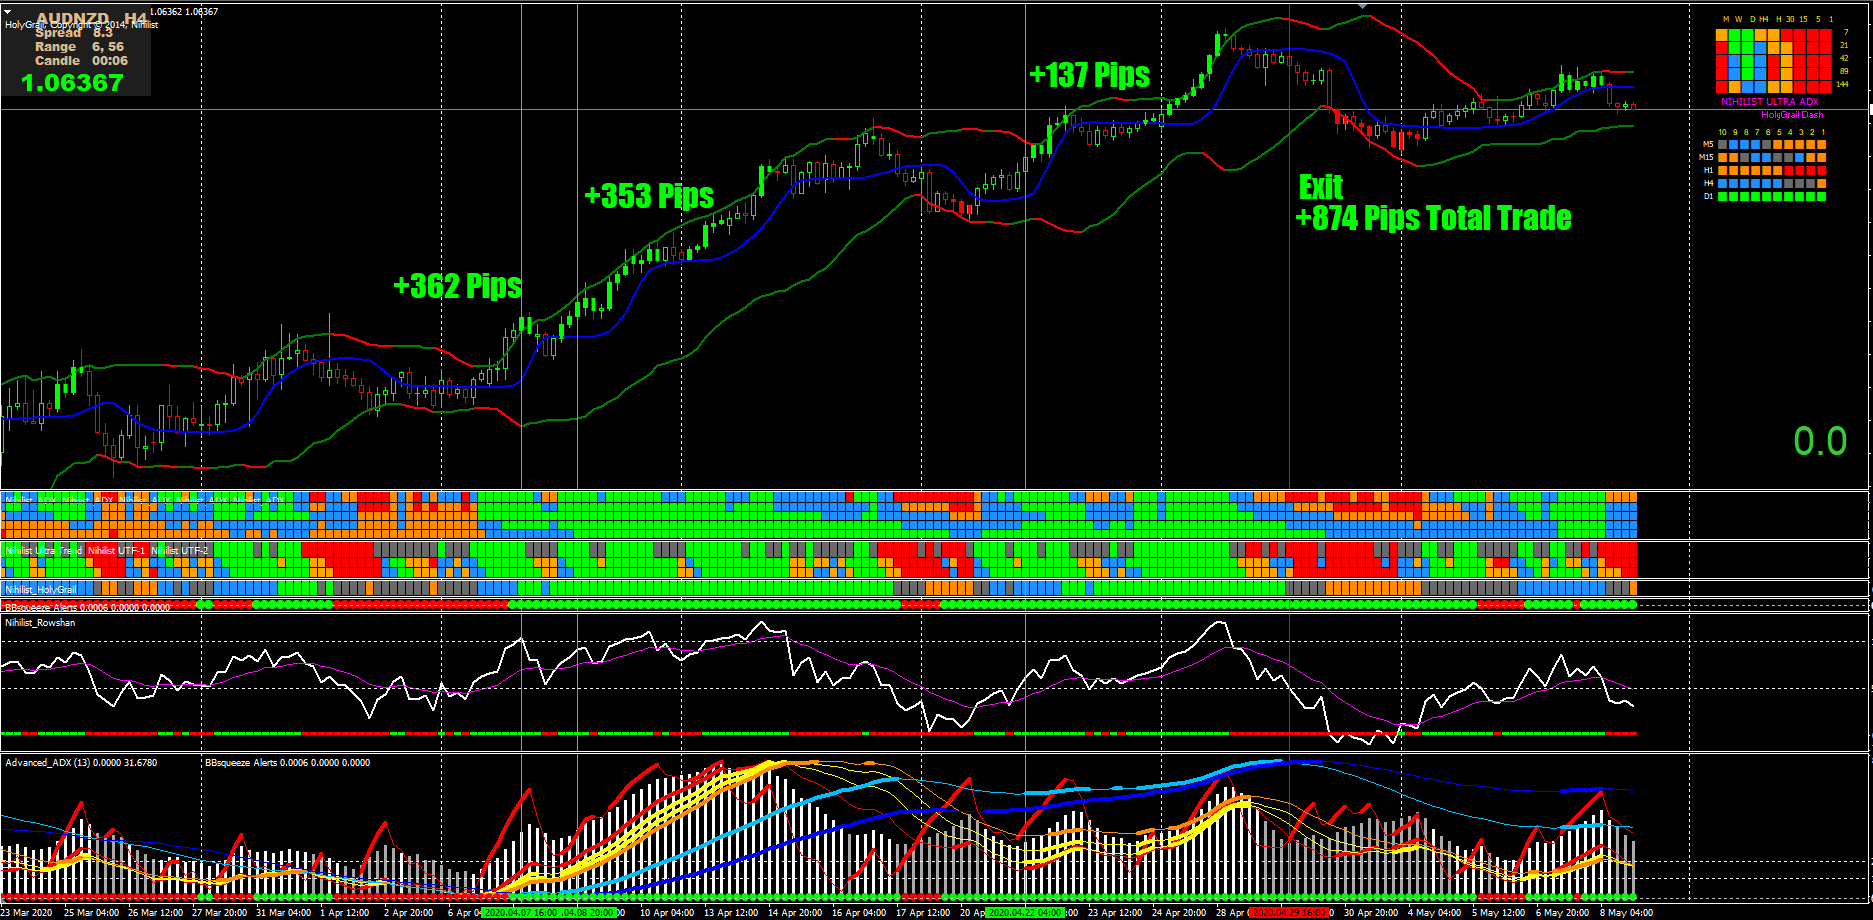Expand the chart dropdown triangle at top-left
Image resolution: width=1873 pixels, height=920 pixels.
8,11
